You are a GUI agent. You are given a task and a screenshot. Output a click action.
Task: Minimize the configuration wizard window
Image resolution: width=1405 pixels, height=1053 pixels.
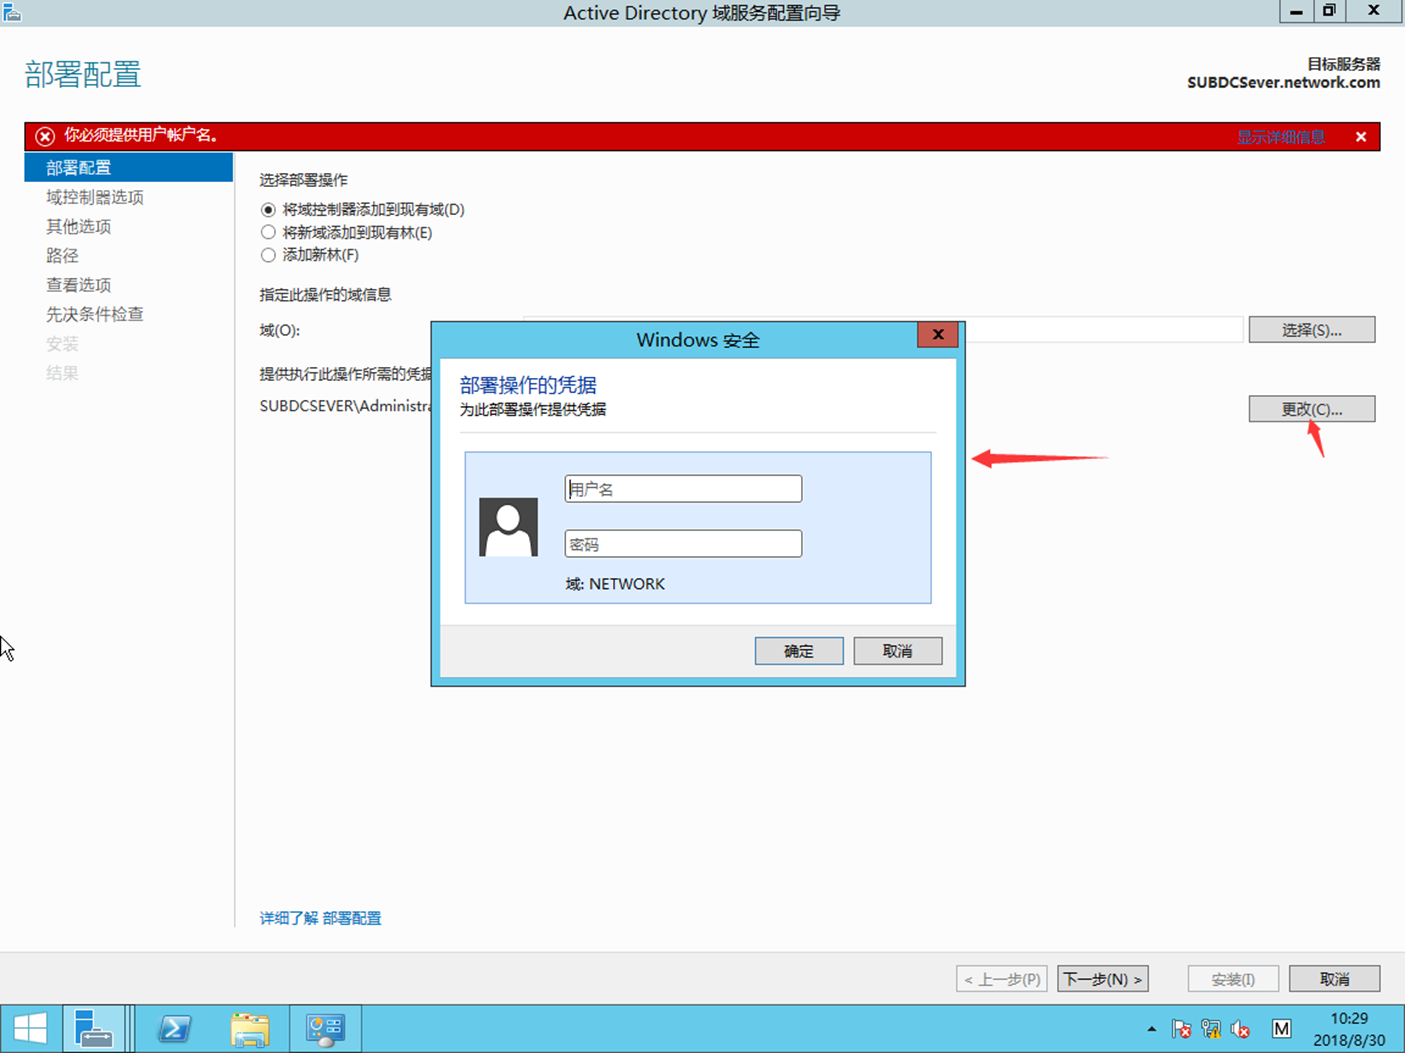[x=1296, y=11]
